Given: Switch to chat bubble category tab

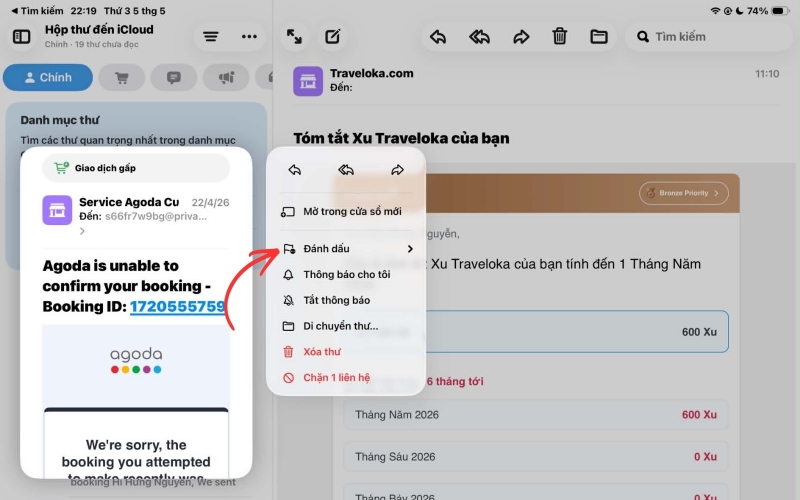Looking at the screenshot, I should (174, 78).
